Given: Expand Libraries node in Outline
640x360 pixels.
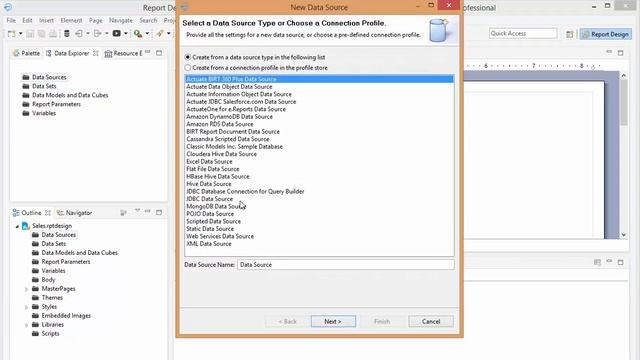Looking at the screenshot, I should coord(27,325).
